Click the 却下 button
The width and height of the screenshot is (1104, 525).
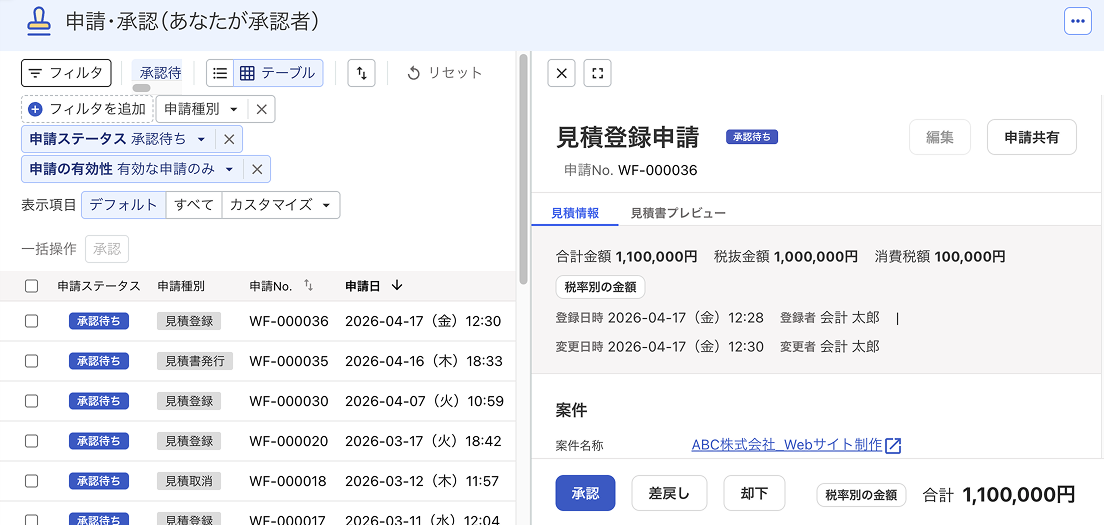click(754, 493)
